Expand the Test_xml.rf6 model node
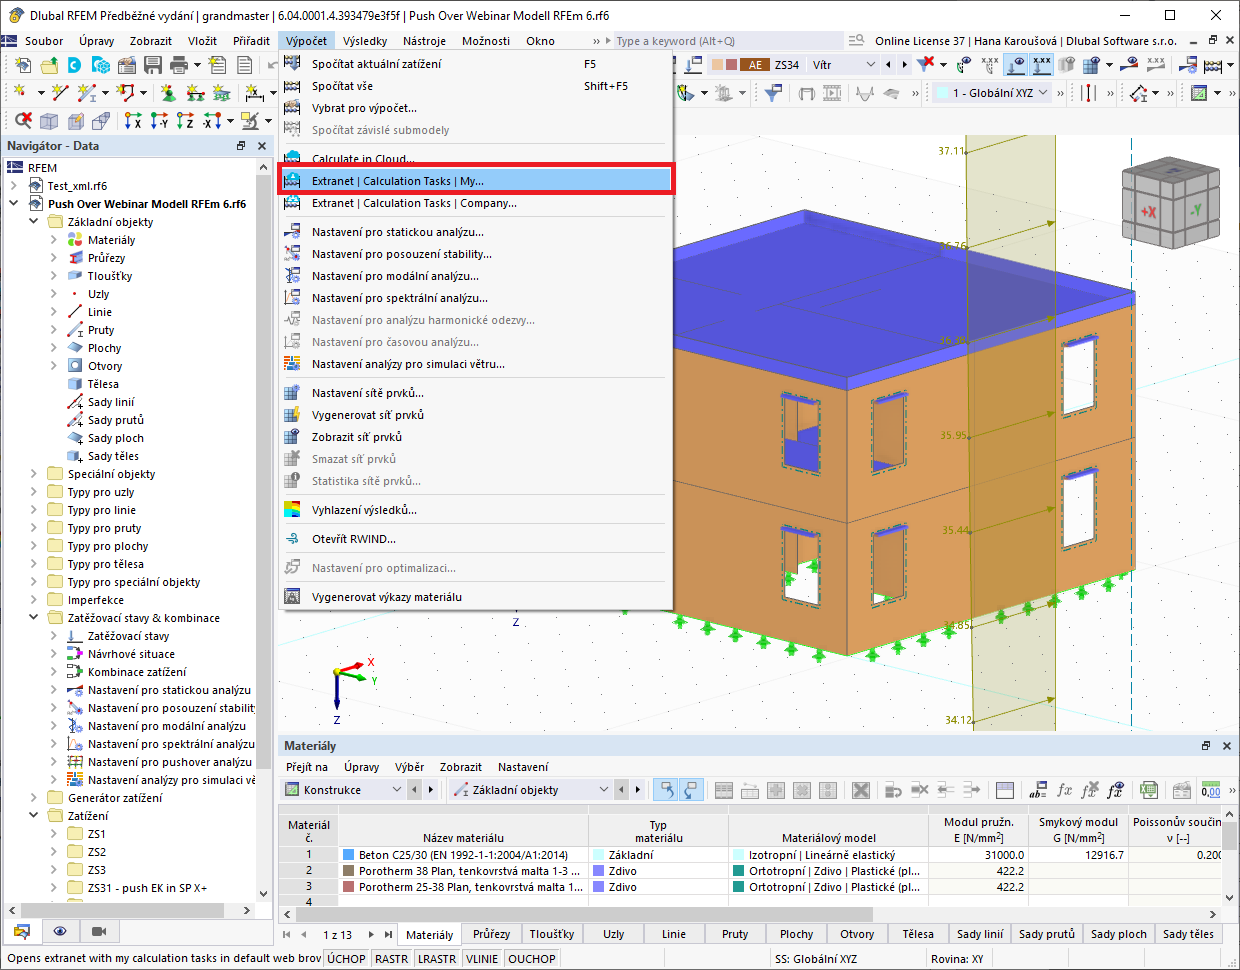The height and width of the screenshot is (970, 1240). (13, 186)
